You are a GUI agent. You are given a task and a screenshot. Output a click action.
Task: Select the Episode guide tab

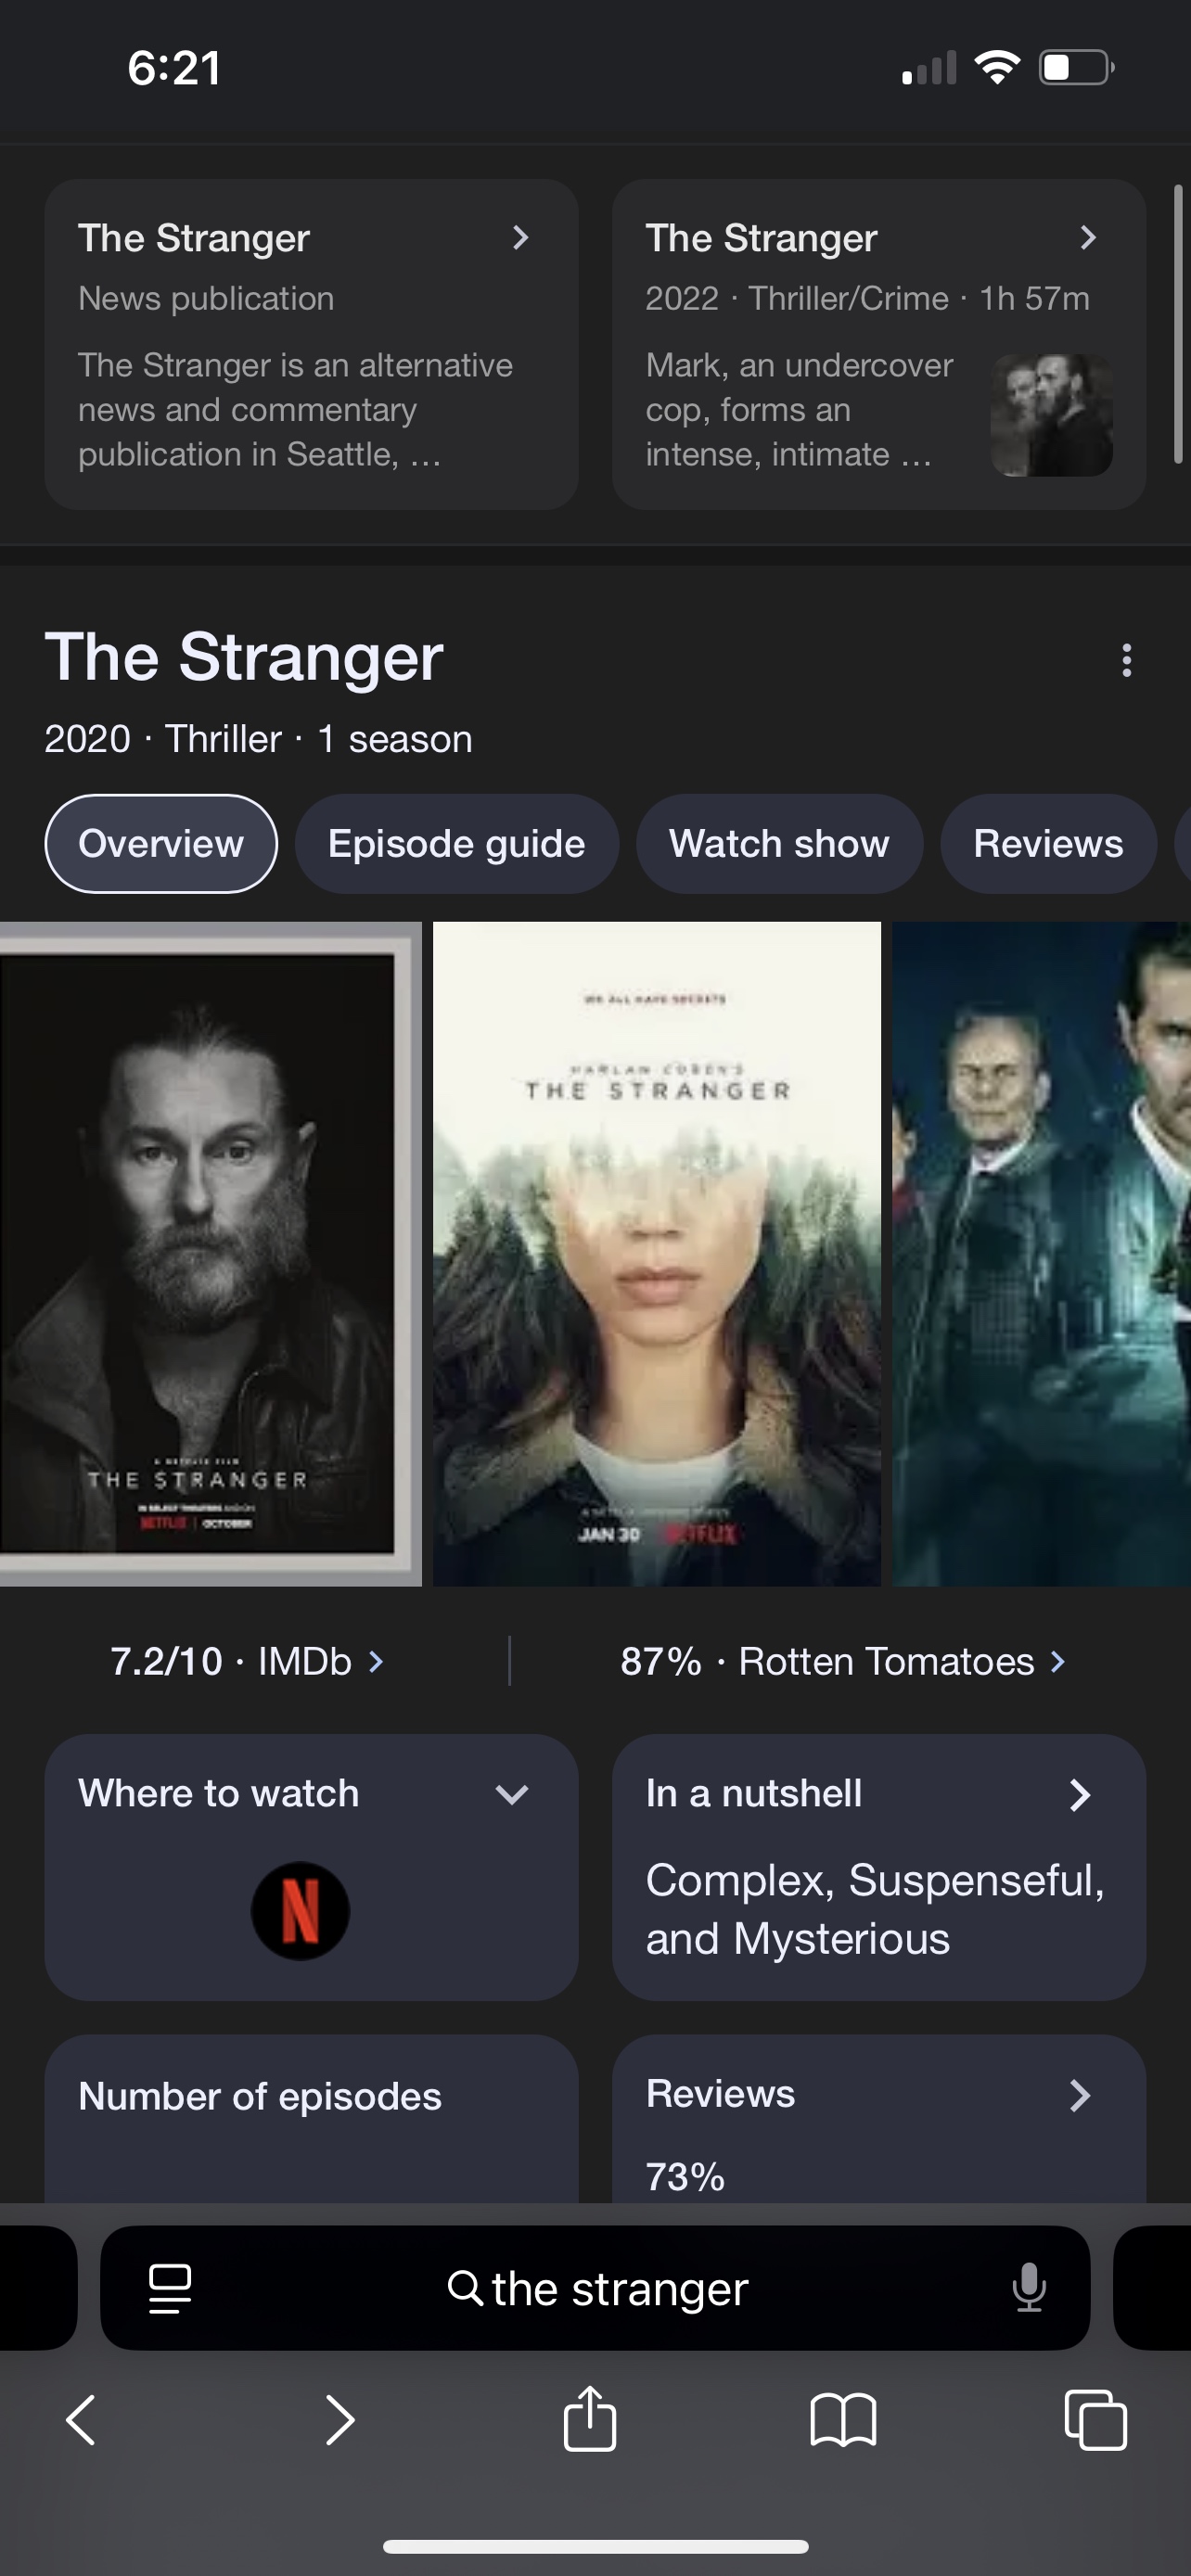(457, 844)
